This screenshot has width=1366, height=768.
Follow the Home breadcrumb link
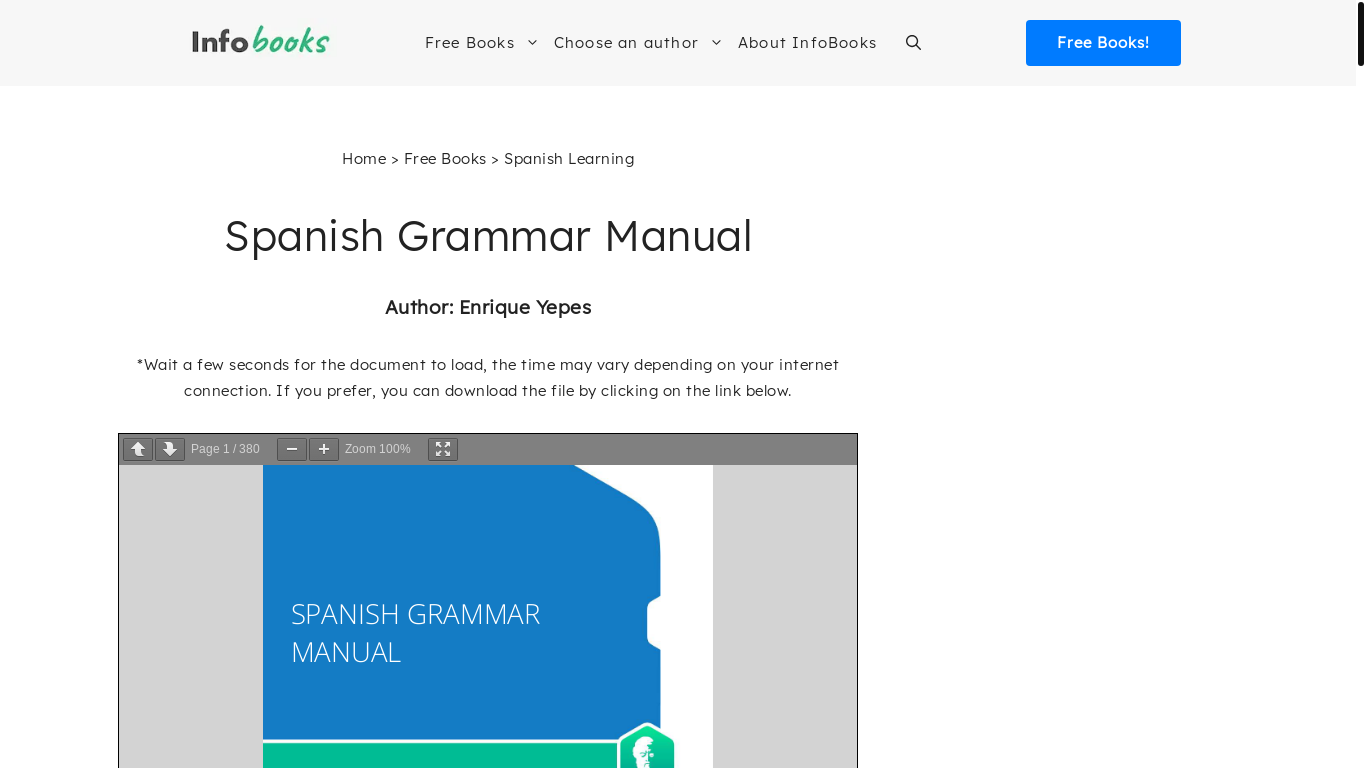click(364, 158)
